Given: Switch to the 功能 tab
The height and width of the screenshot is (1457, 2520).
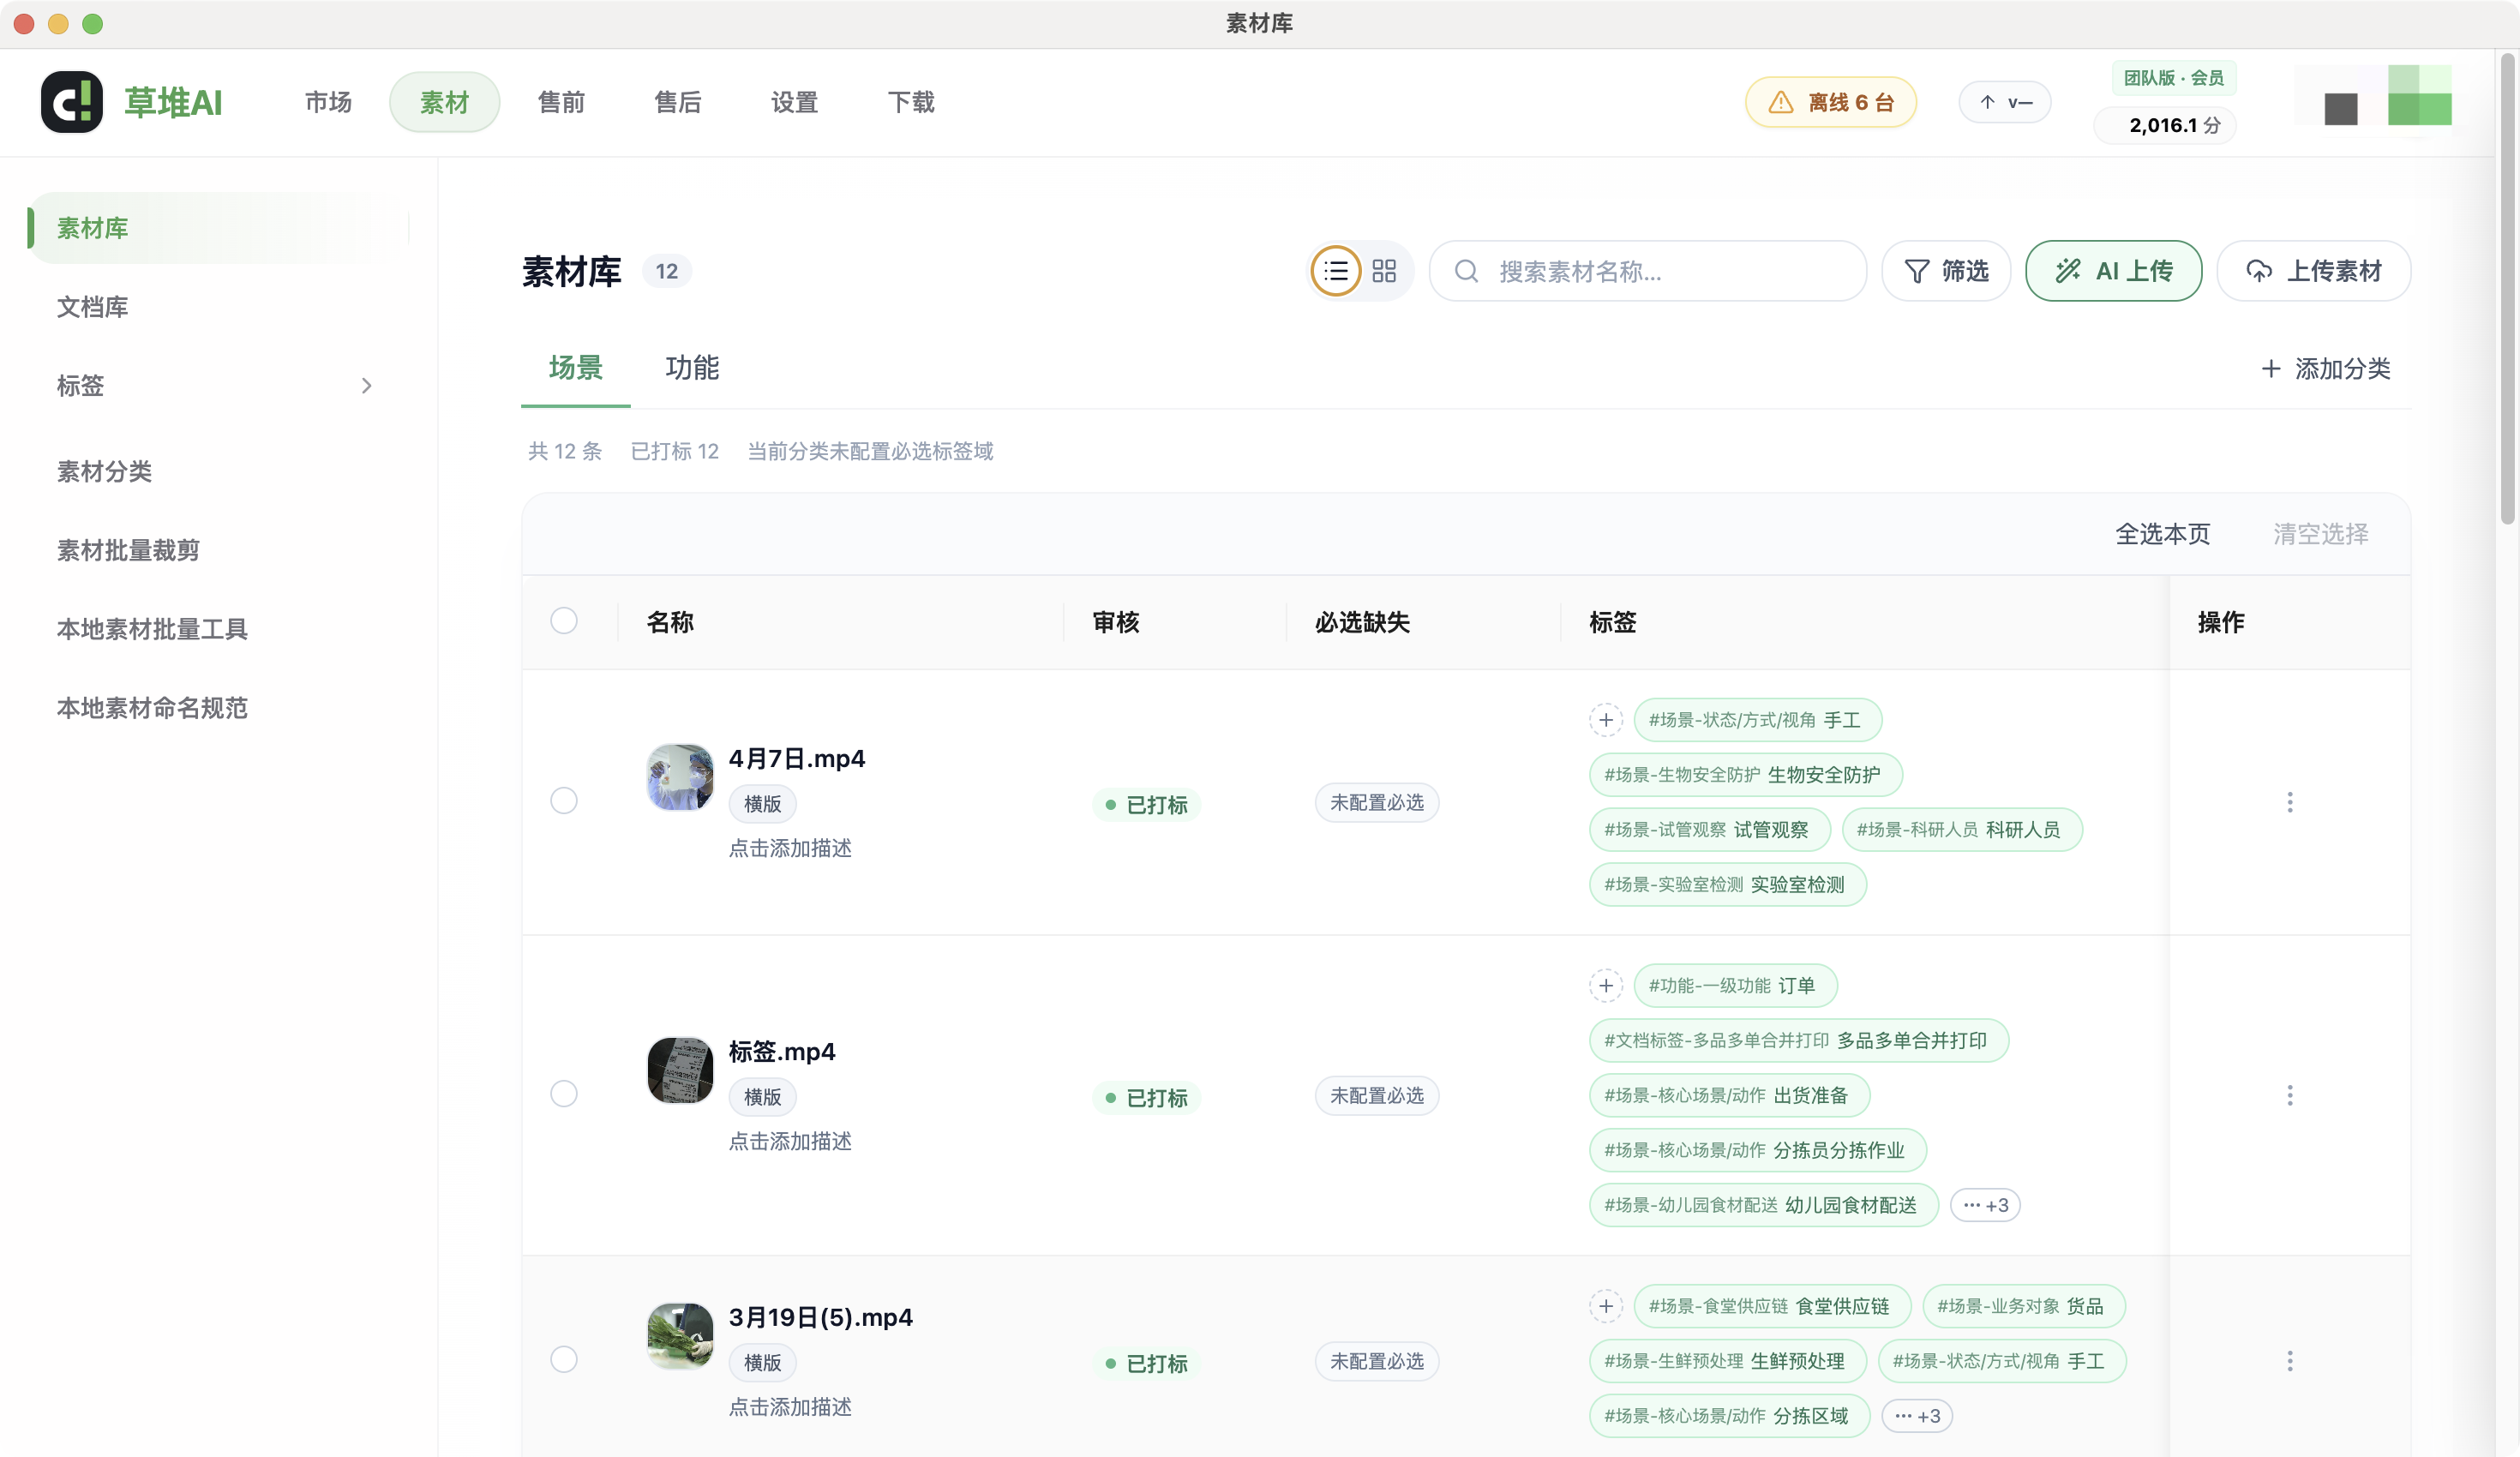Looking at the screenshot, I should point(692,368).
